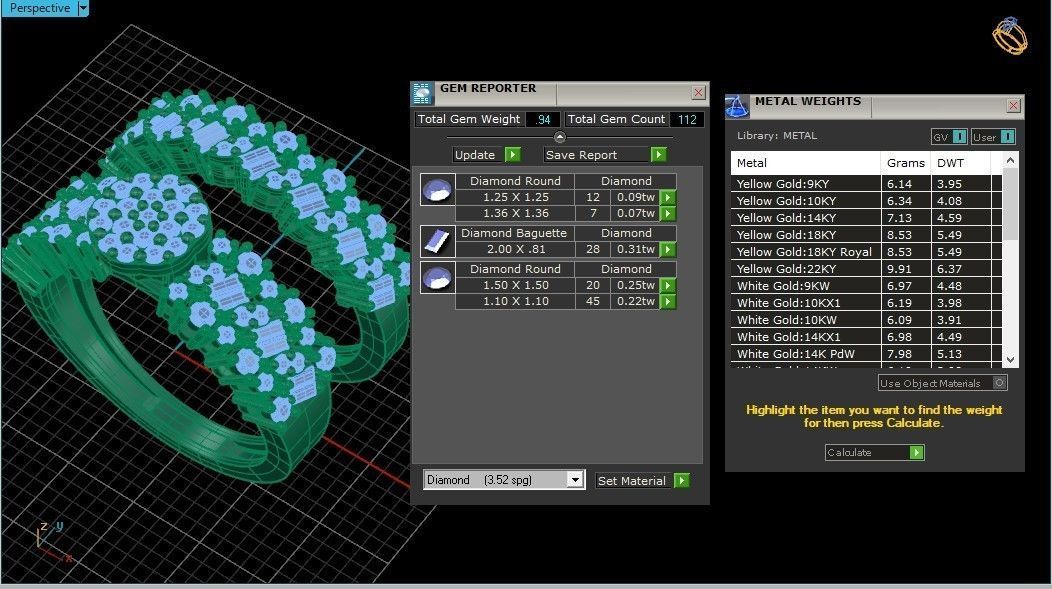
Task: Click the Total Gem Weight value field
Action: (543, 119)
